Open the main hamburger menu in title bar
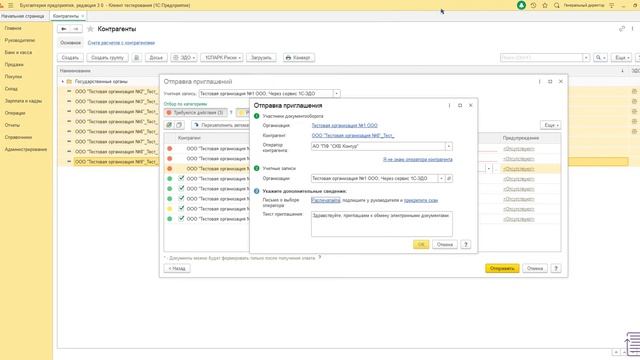The height and width of the screenshot is (360, 640). (x=11, y=5)
